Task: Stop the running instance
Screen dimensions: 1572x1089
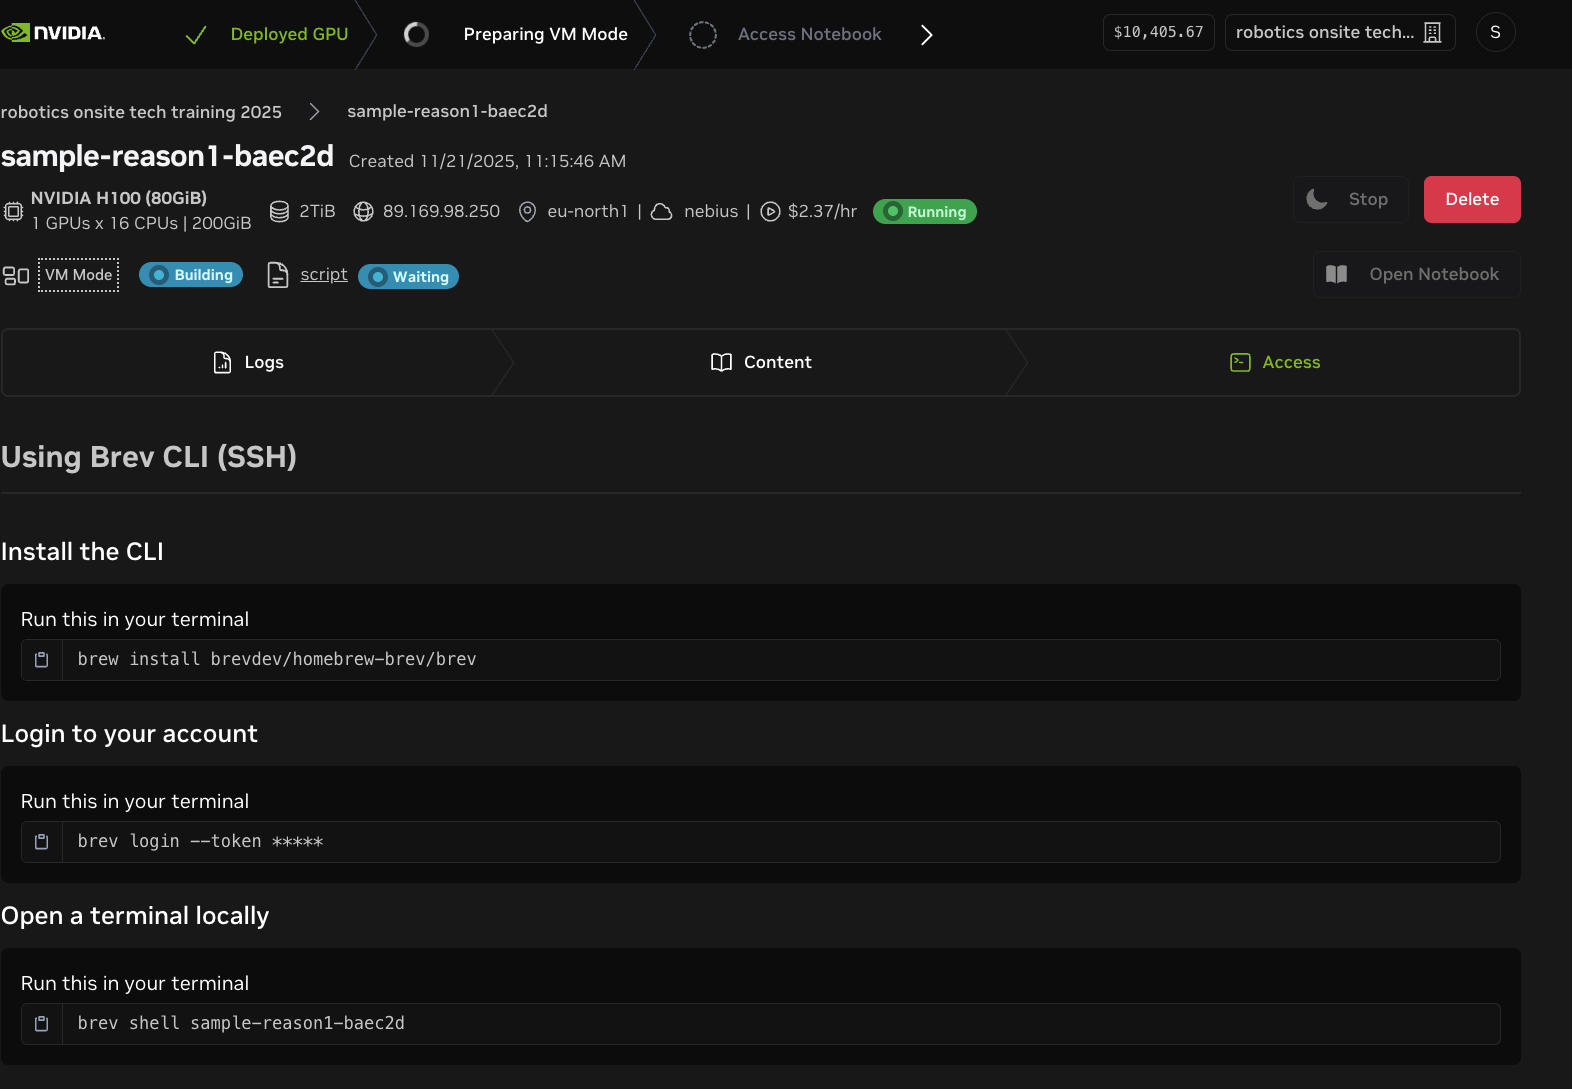Action: (1351, 200)
